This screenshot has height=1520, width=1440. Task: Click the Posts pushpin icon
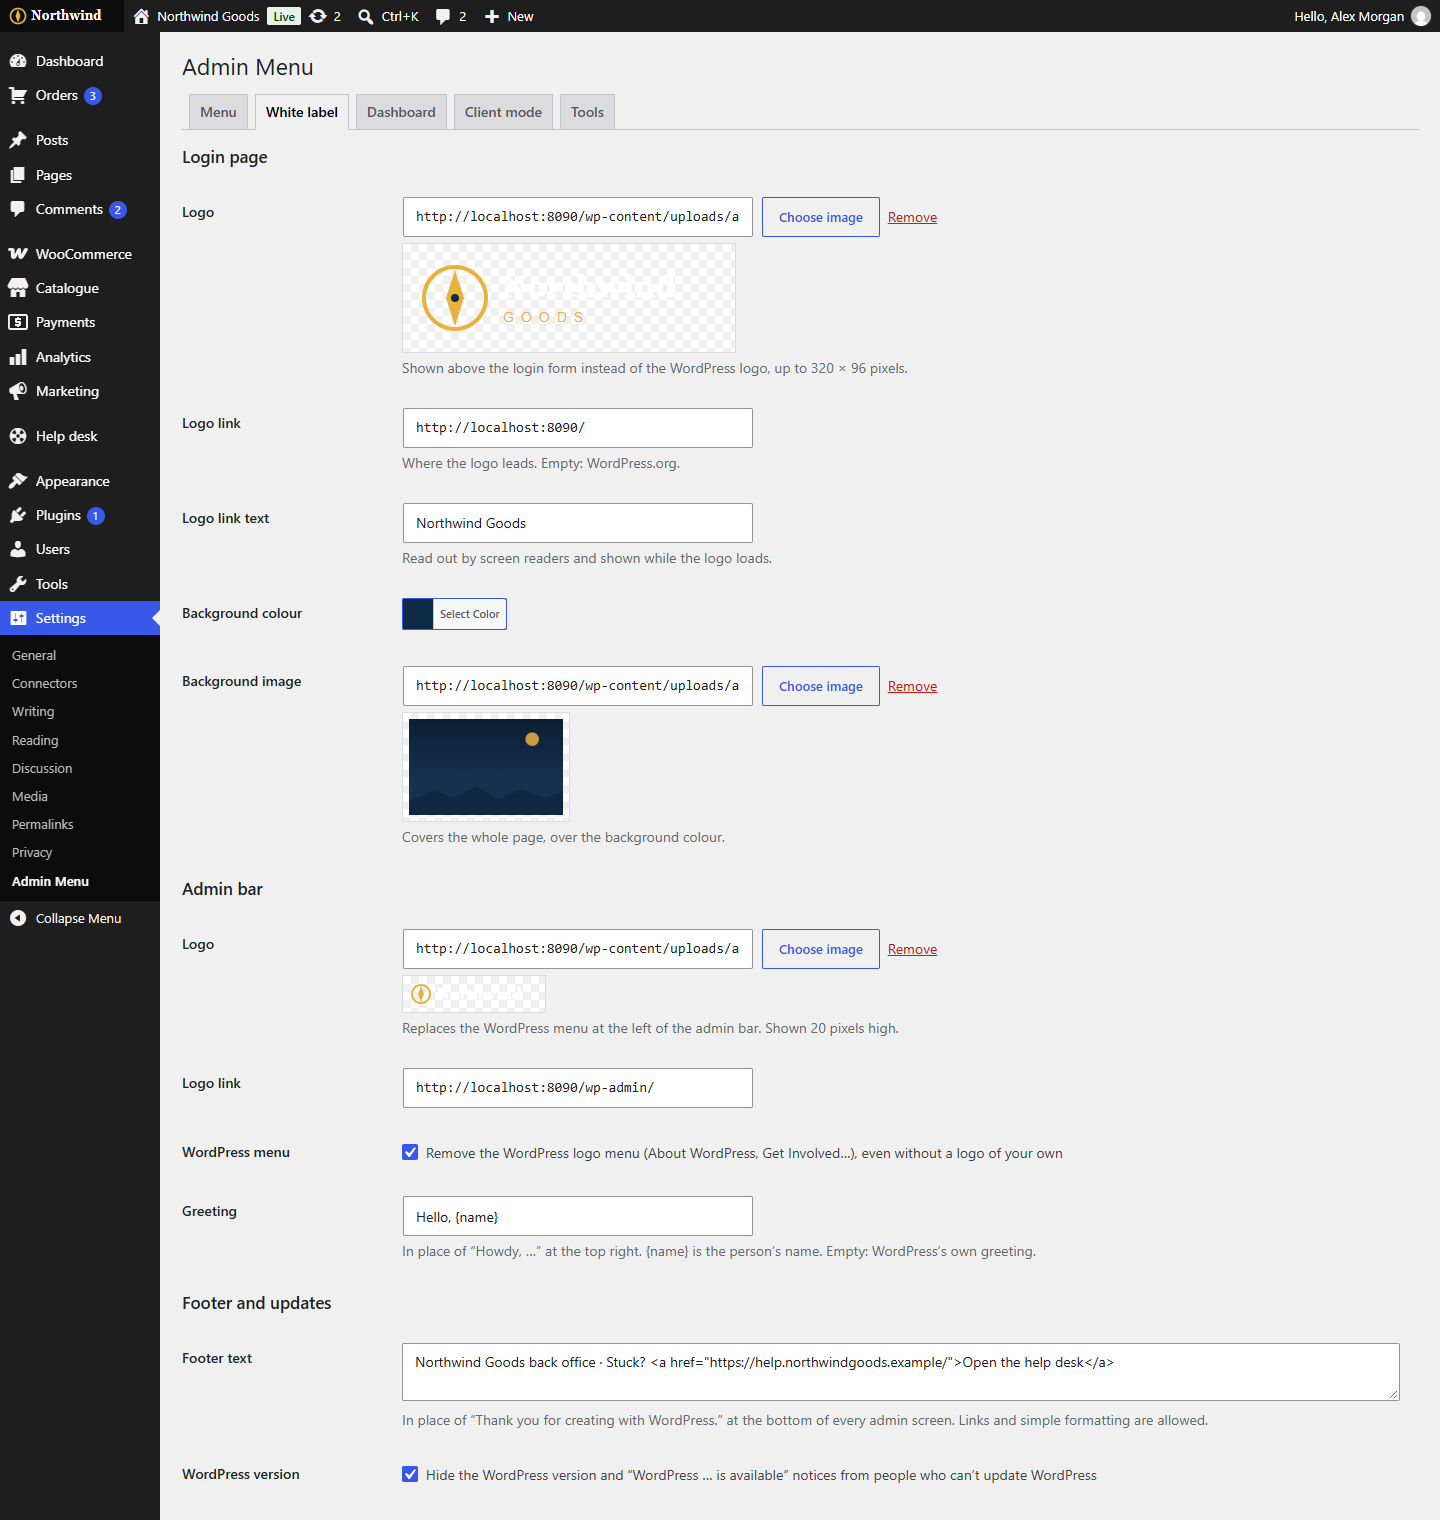coord(18,140)
